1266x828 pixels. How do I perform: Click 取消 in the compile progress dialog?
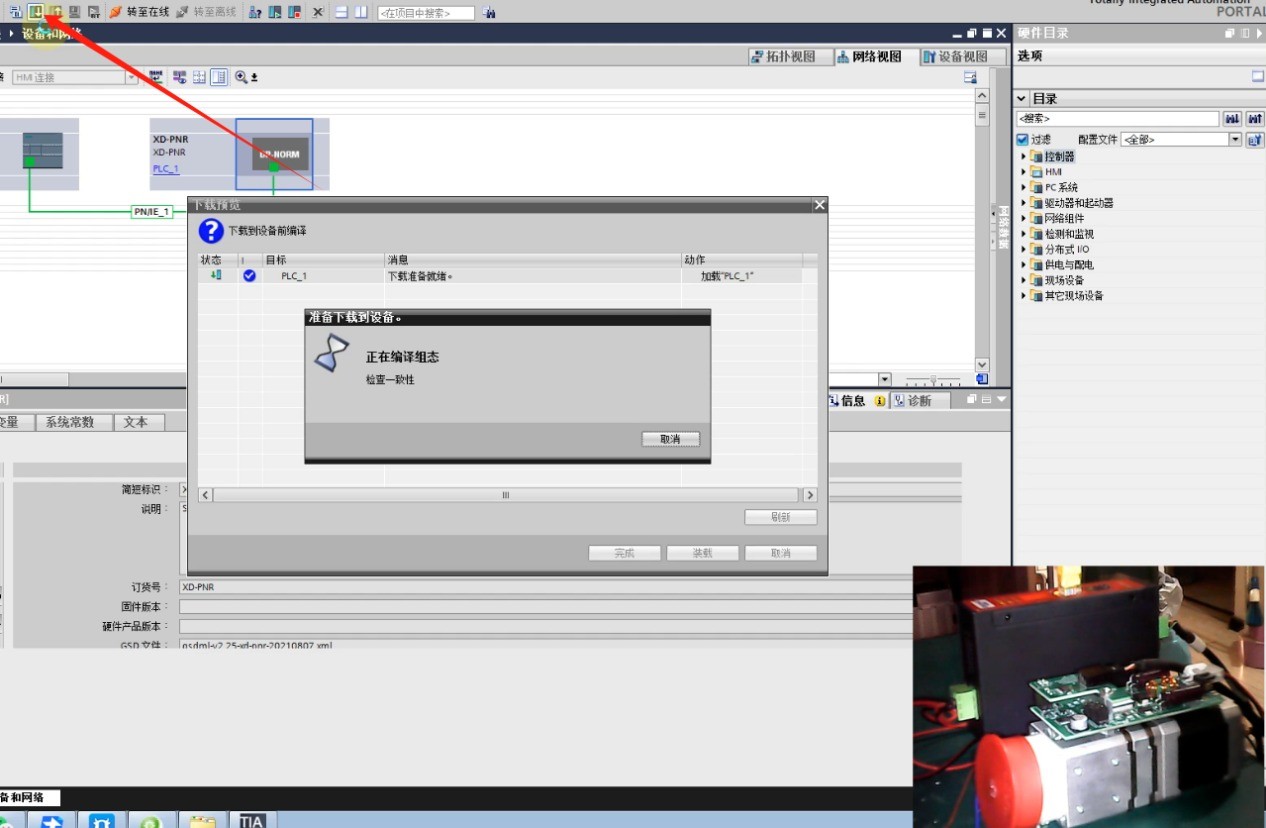coord(670,439)
